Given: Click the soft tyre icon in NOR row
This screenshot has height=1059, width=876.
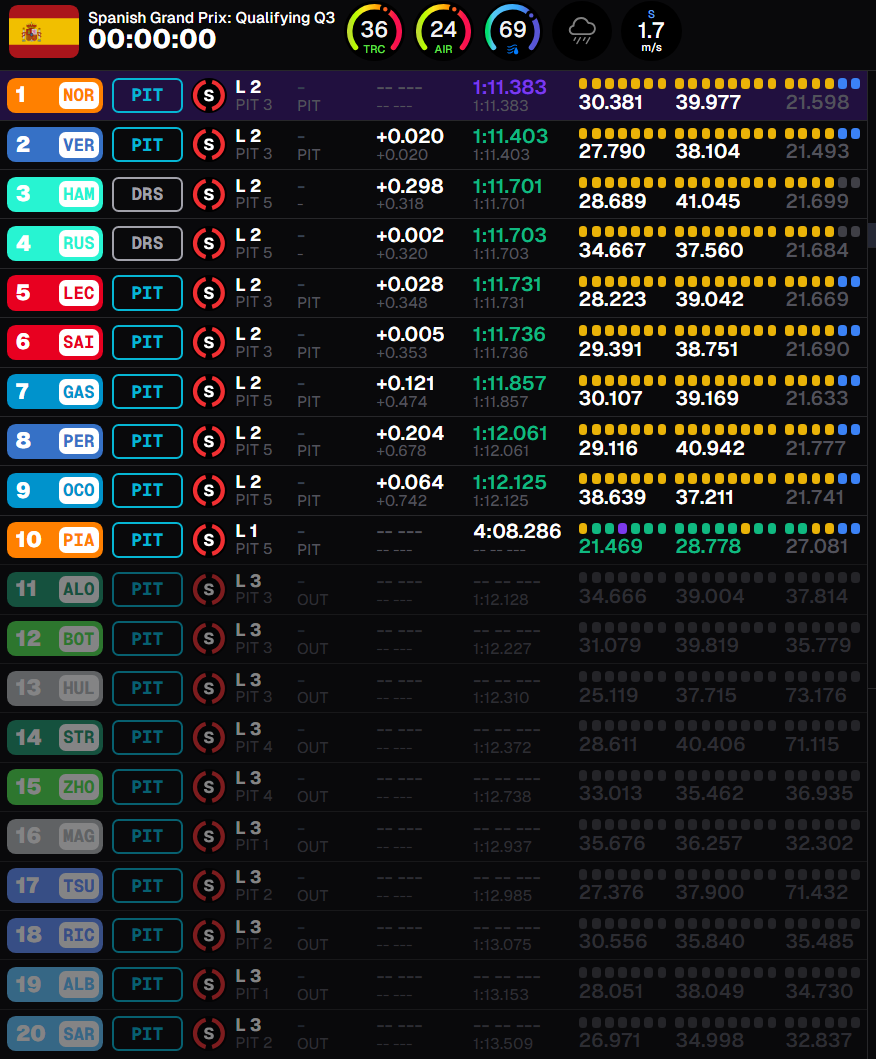Looking at the screenshot, I should pyautogui.click(x=209, y=95).
